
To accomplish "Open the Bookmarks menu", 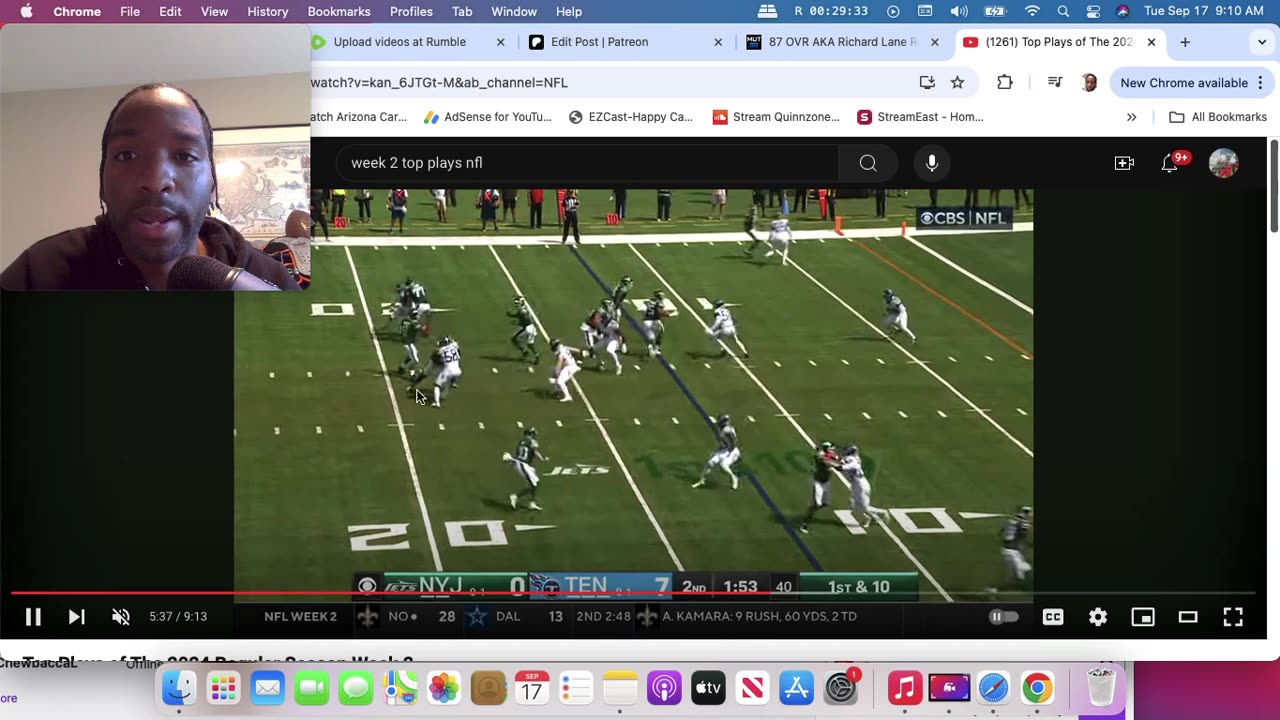I will 339,11.
